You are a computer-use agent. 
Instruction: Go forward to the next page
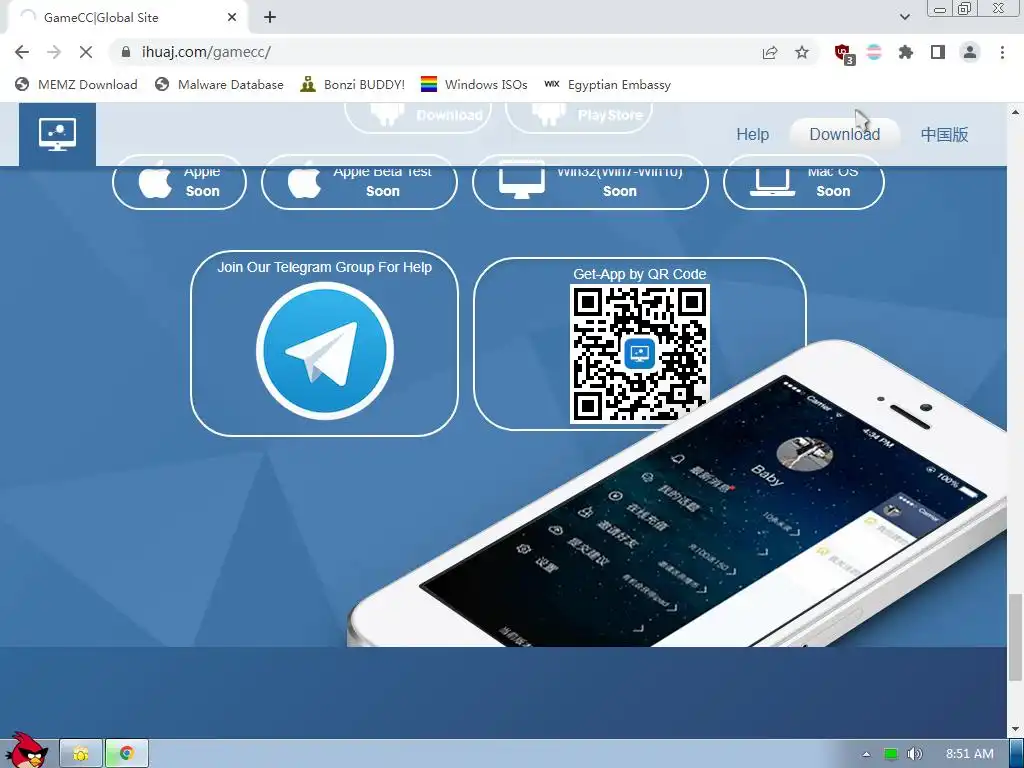[x=54, y=52]
